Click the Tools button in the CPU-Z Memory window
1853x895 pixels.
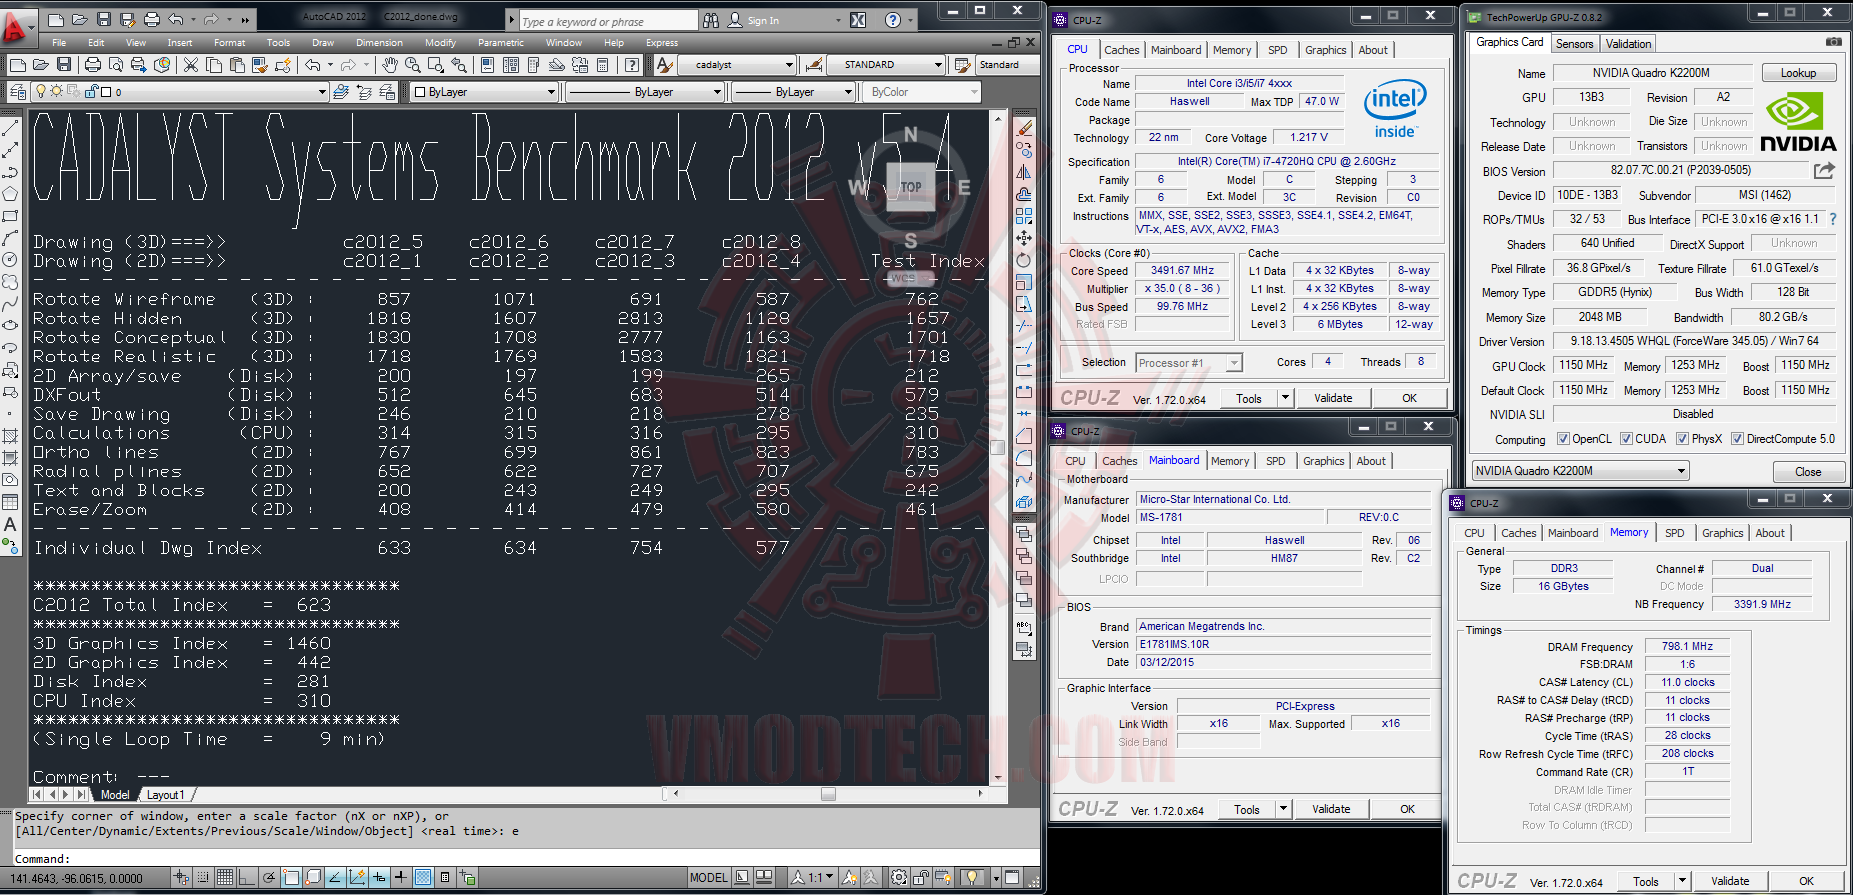(1645, 882)
